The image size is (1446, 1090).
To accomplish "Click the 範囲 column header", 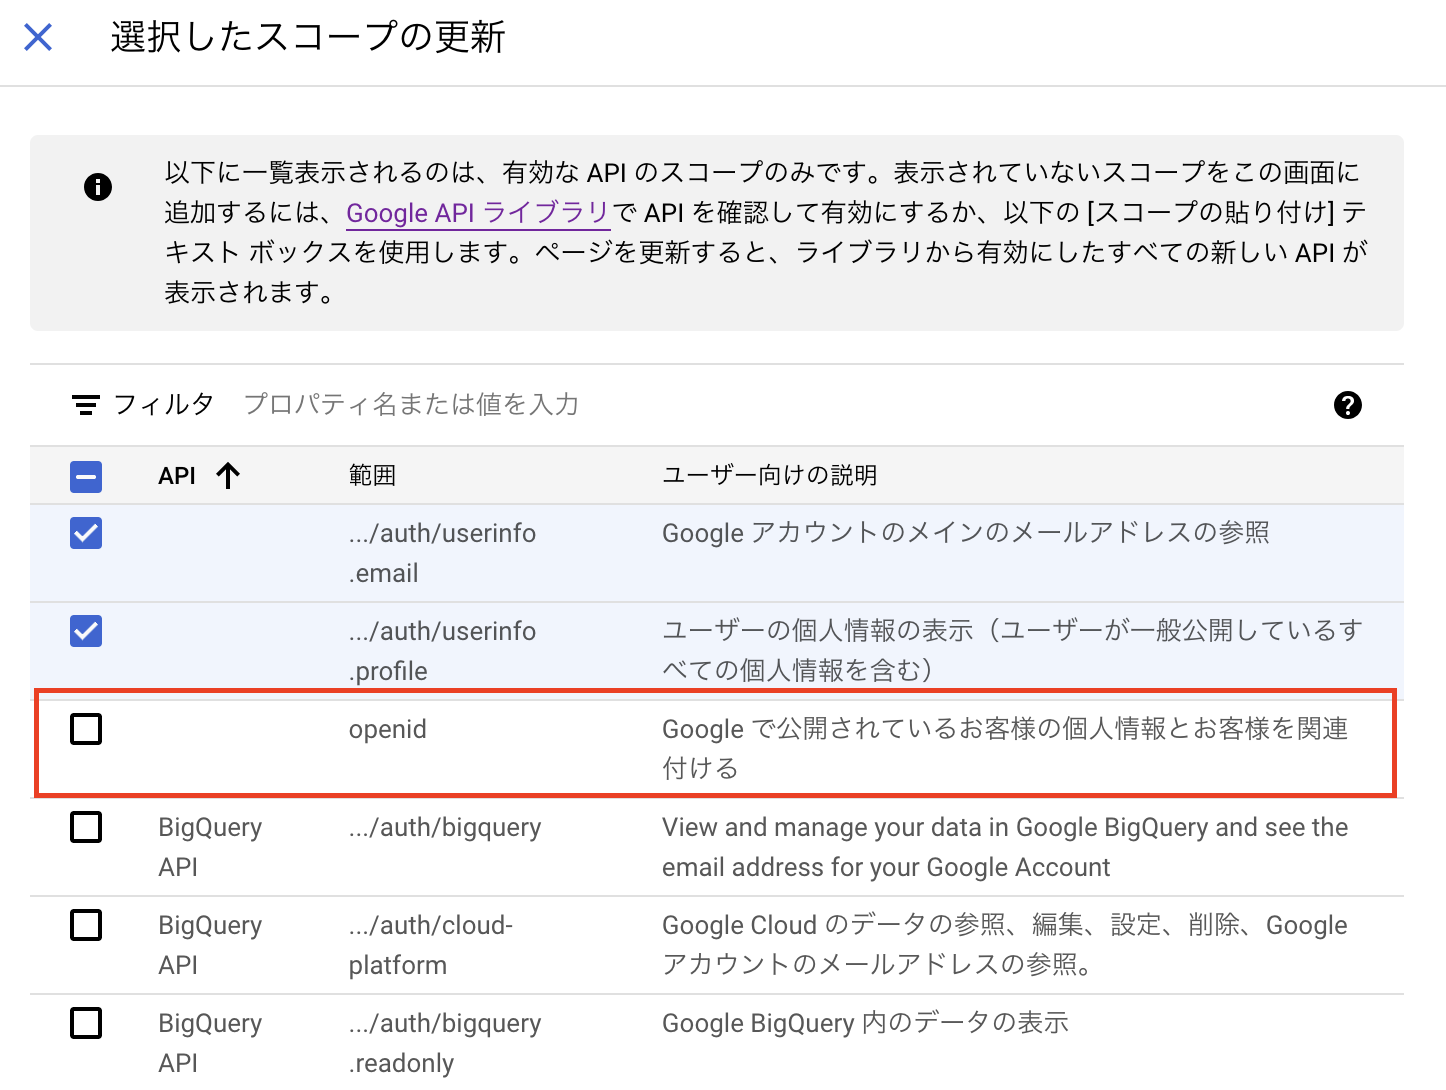I will pos(372,474).
